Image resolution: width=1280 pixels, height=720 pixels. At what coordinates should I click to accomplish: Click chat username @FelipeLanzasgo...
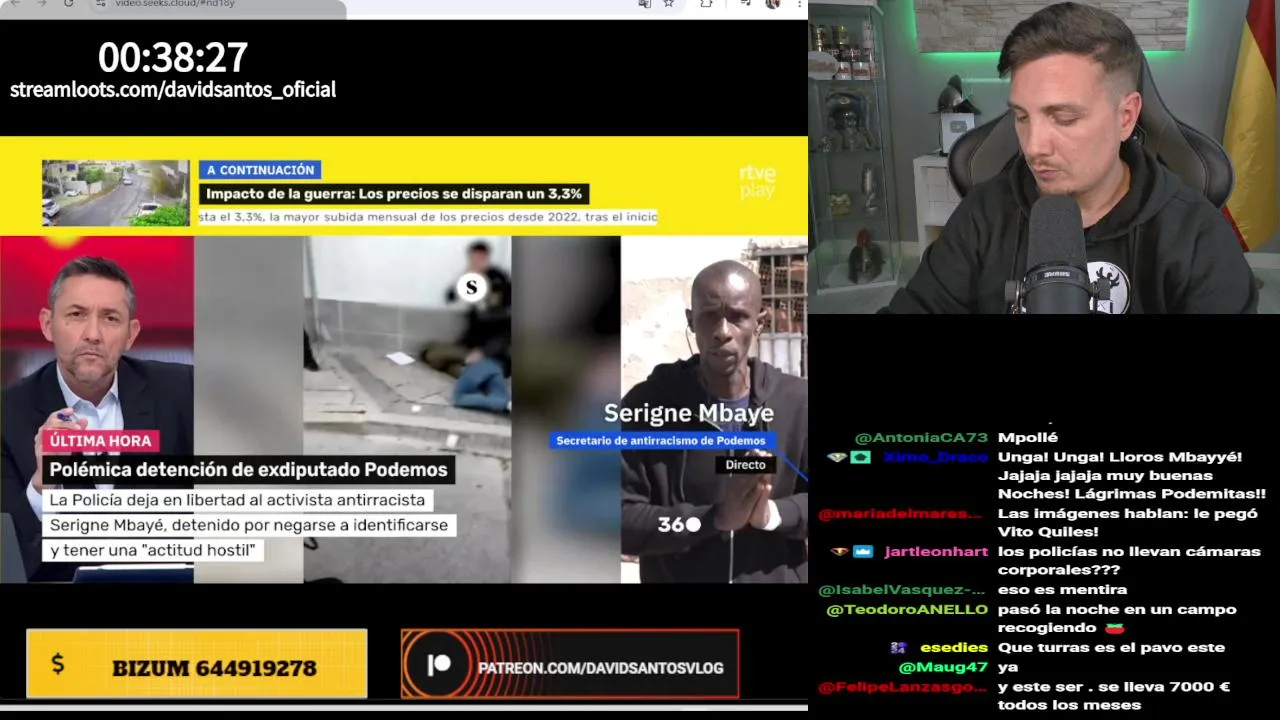click(902, 687)
